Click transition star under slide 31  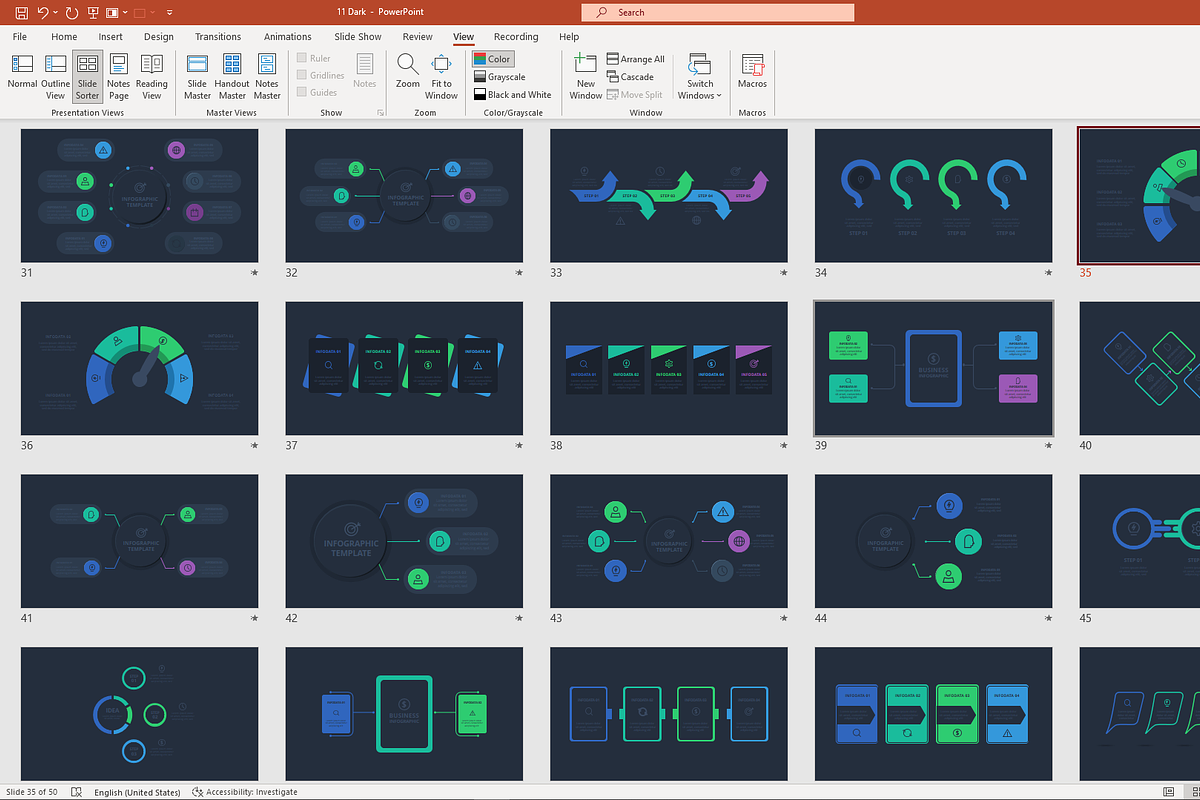[x=254, y=273]
